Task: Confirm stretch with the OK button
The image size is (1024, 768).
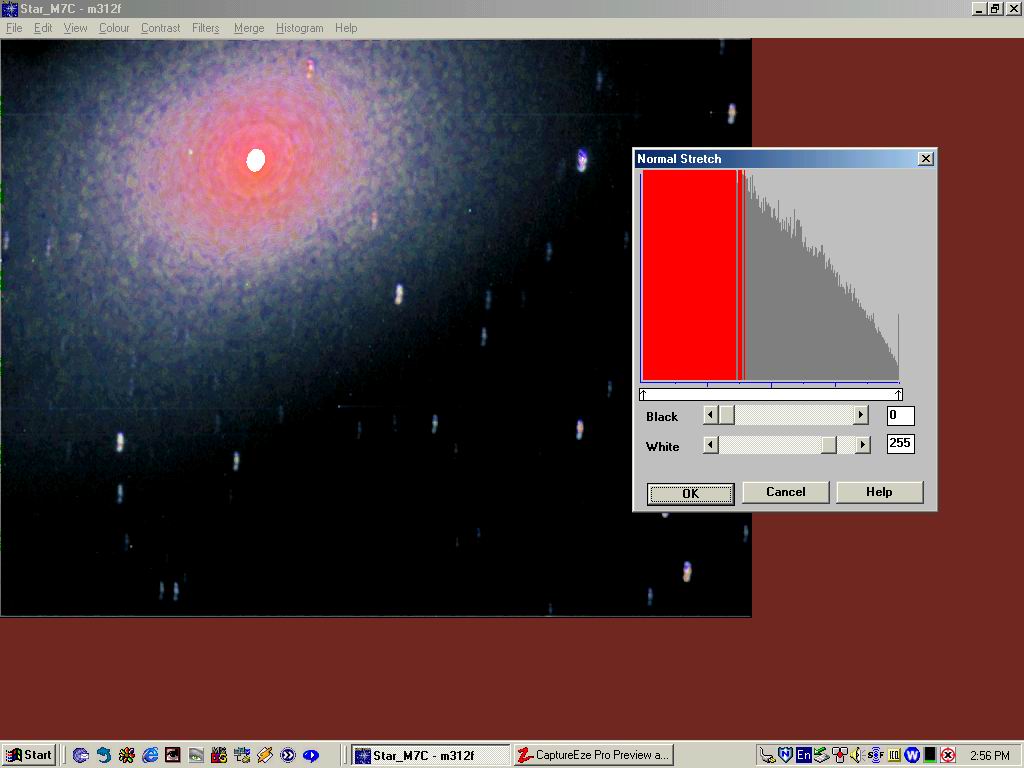Action: click(x=690, y=494)
